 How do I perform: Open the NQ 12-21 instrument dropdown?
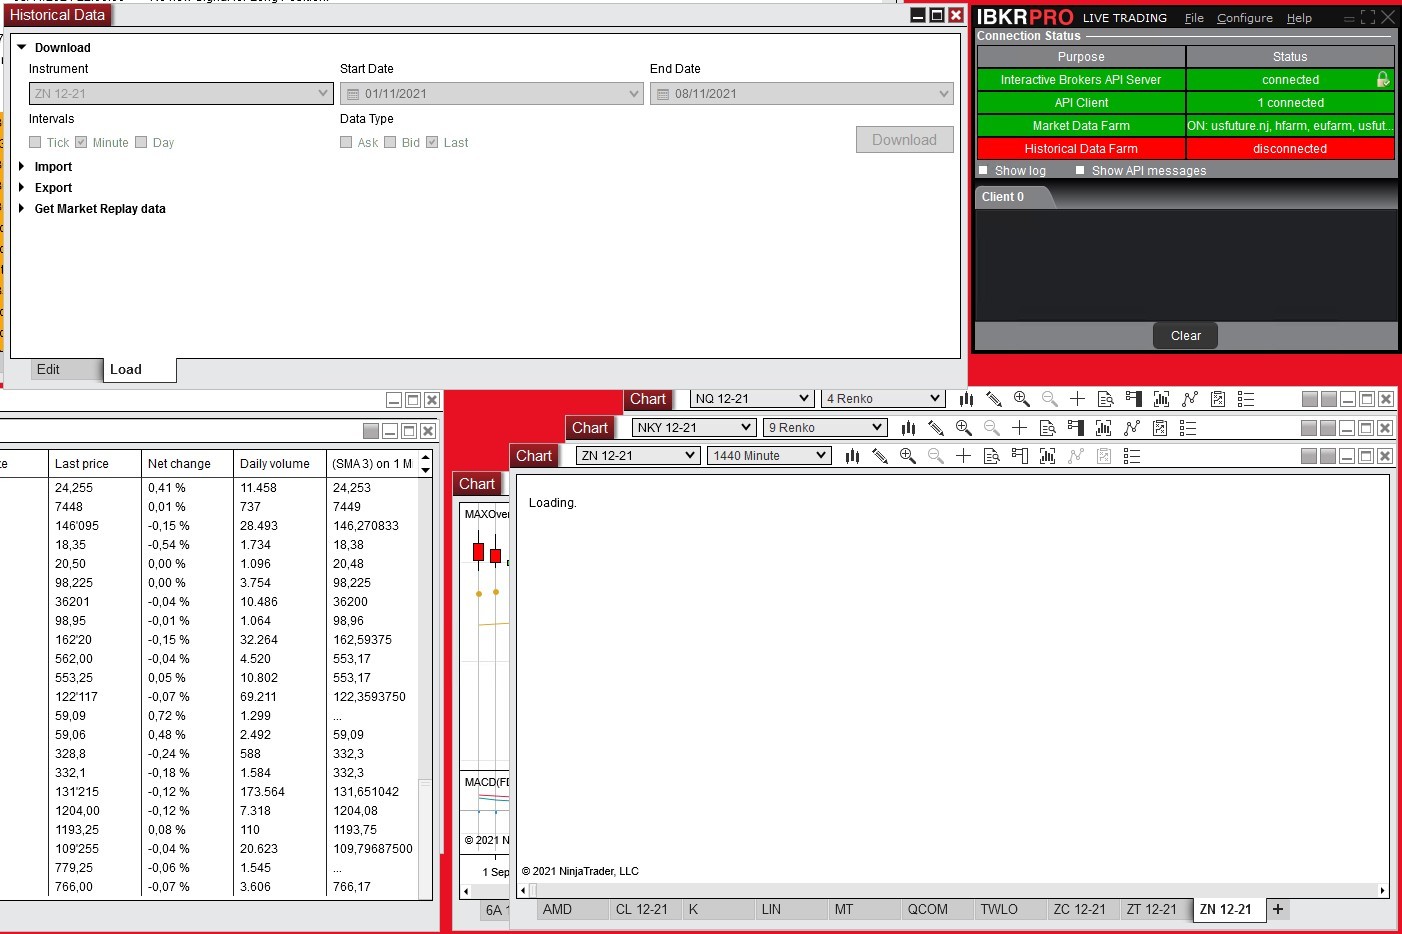coord(752,399)
